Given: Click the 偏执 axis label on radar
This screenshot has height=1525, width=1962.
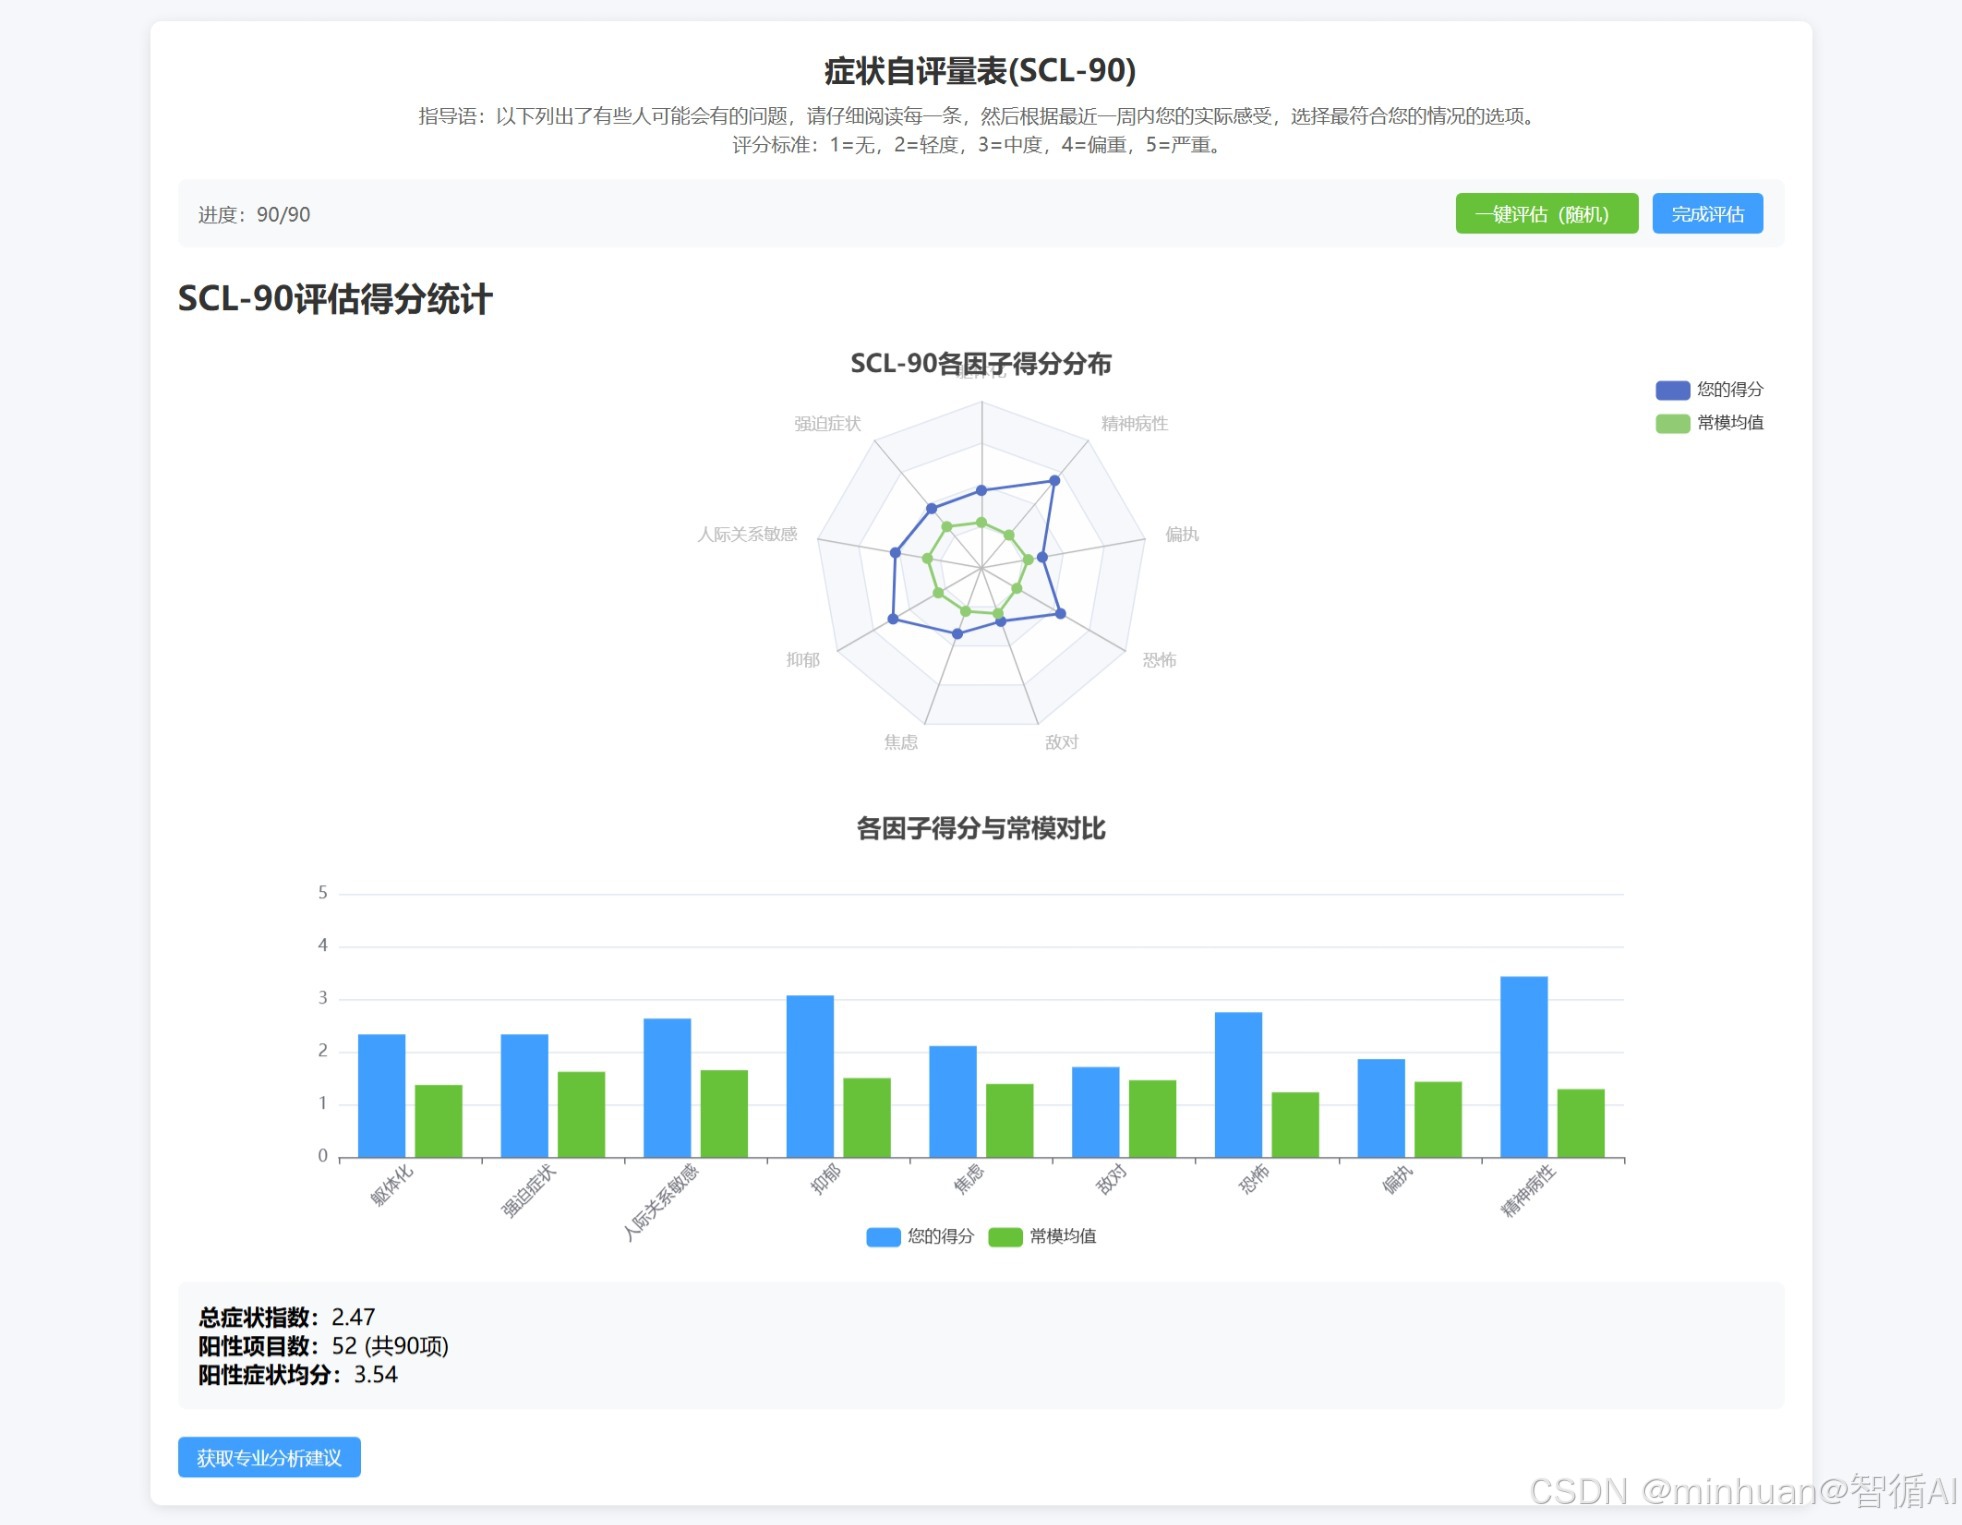Looking at the screenshot, I should 1181,535.
